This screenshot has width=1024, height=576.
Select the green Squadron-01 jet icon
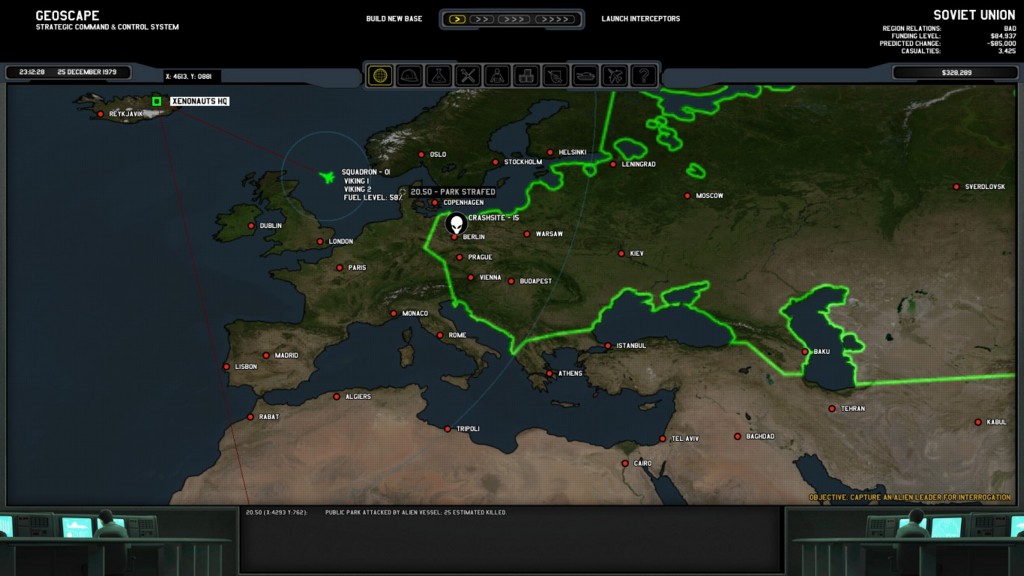(327, 177)
